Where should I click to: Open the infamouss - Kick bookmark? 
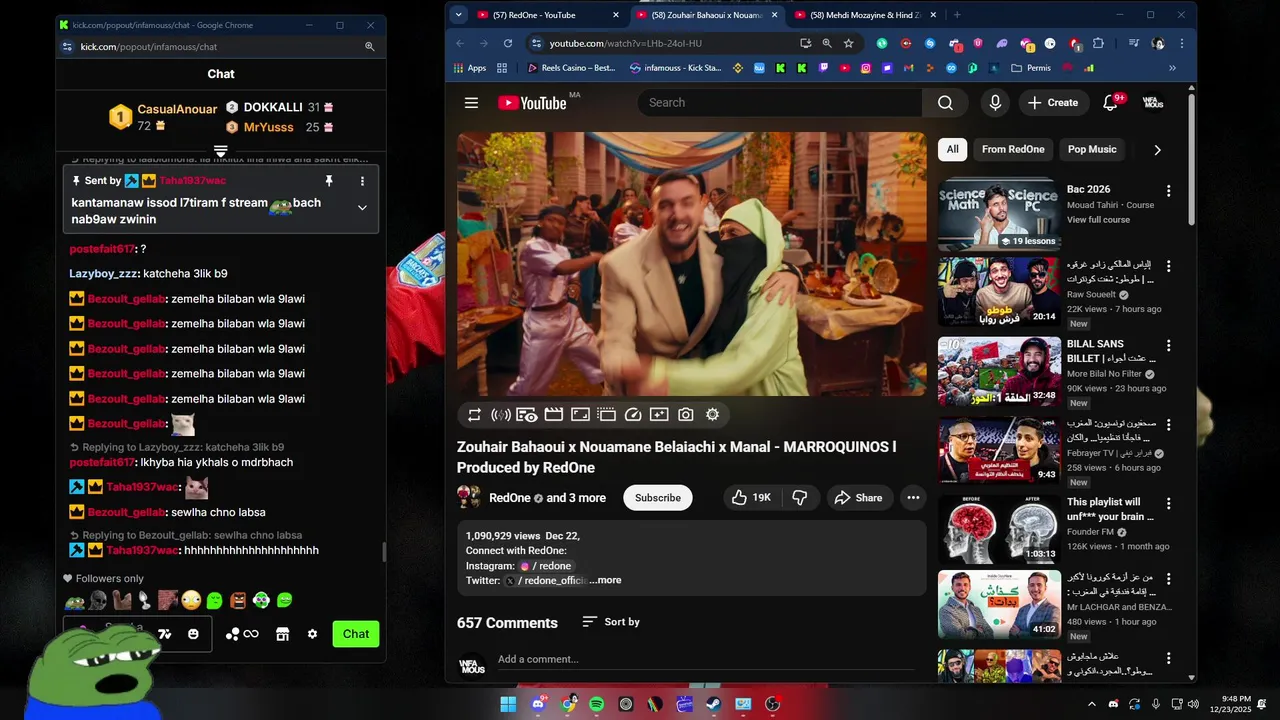point(676,68)
